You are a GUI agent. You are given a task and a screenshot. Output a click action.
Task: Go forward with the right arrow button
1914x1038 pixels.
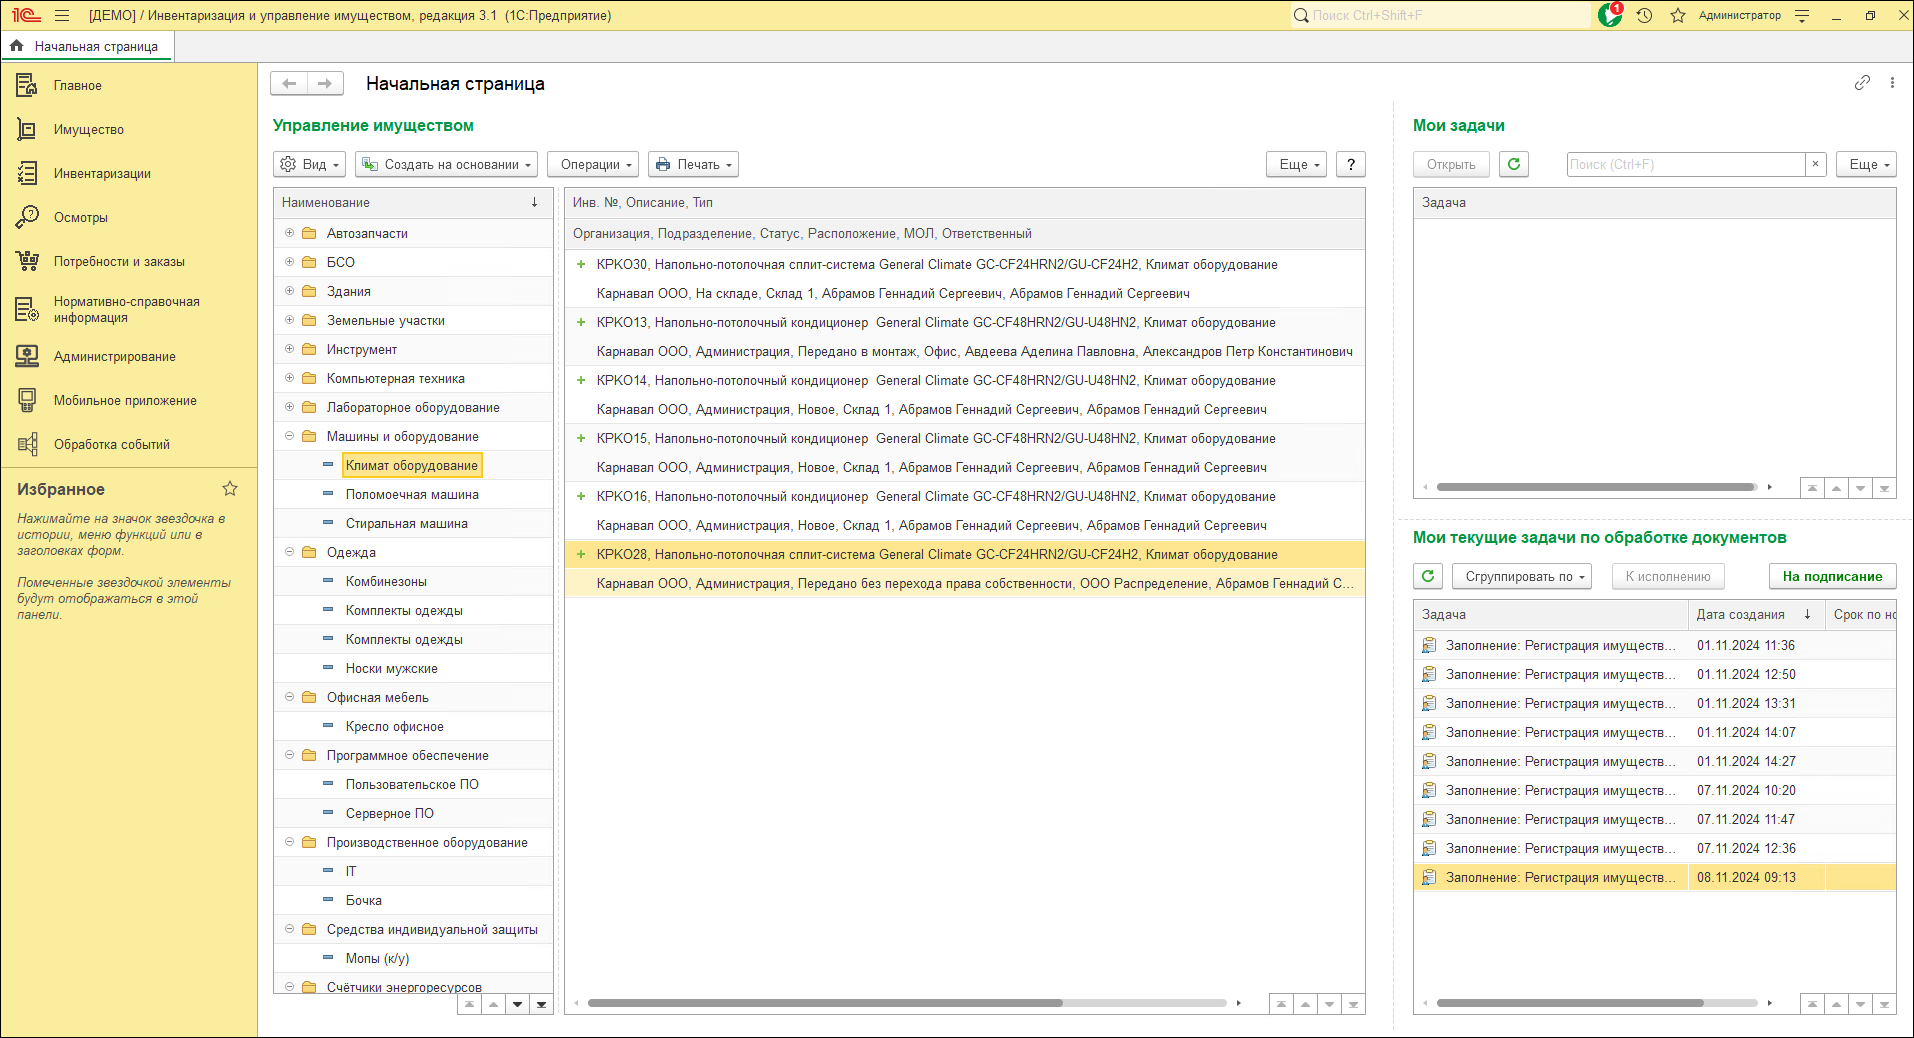pos(325,83)
